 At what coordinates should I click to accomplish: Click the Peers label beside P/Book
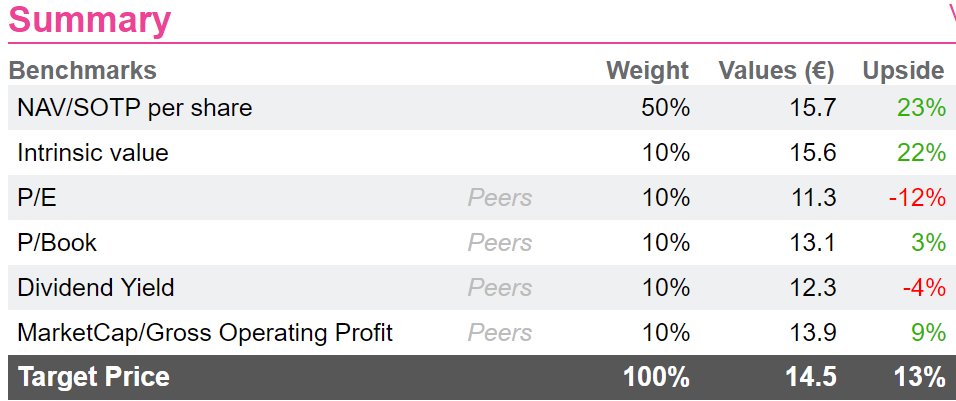(500, 243)
